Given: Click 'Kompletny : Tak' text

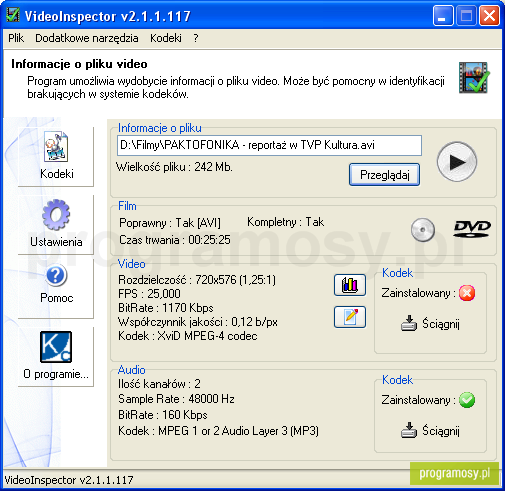Looking at the screenshot, I should pos(285,222).
